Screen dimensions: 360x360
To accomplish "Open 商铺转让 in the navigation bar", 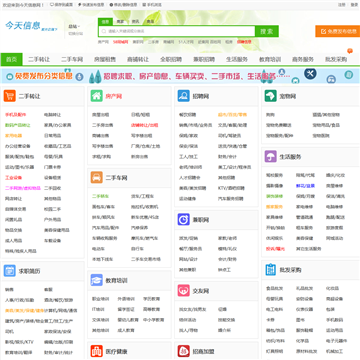I will pos(138,59).
